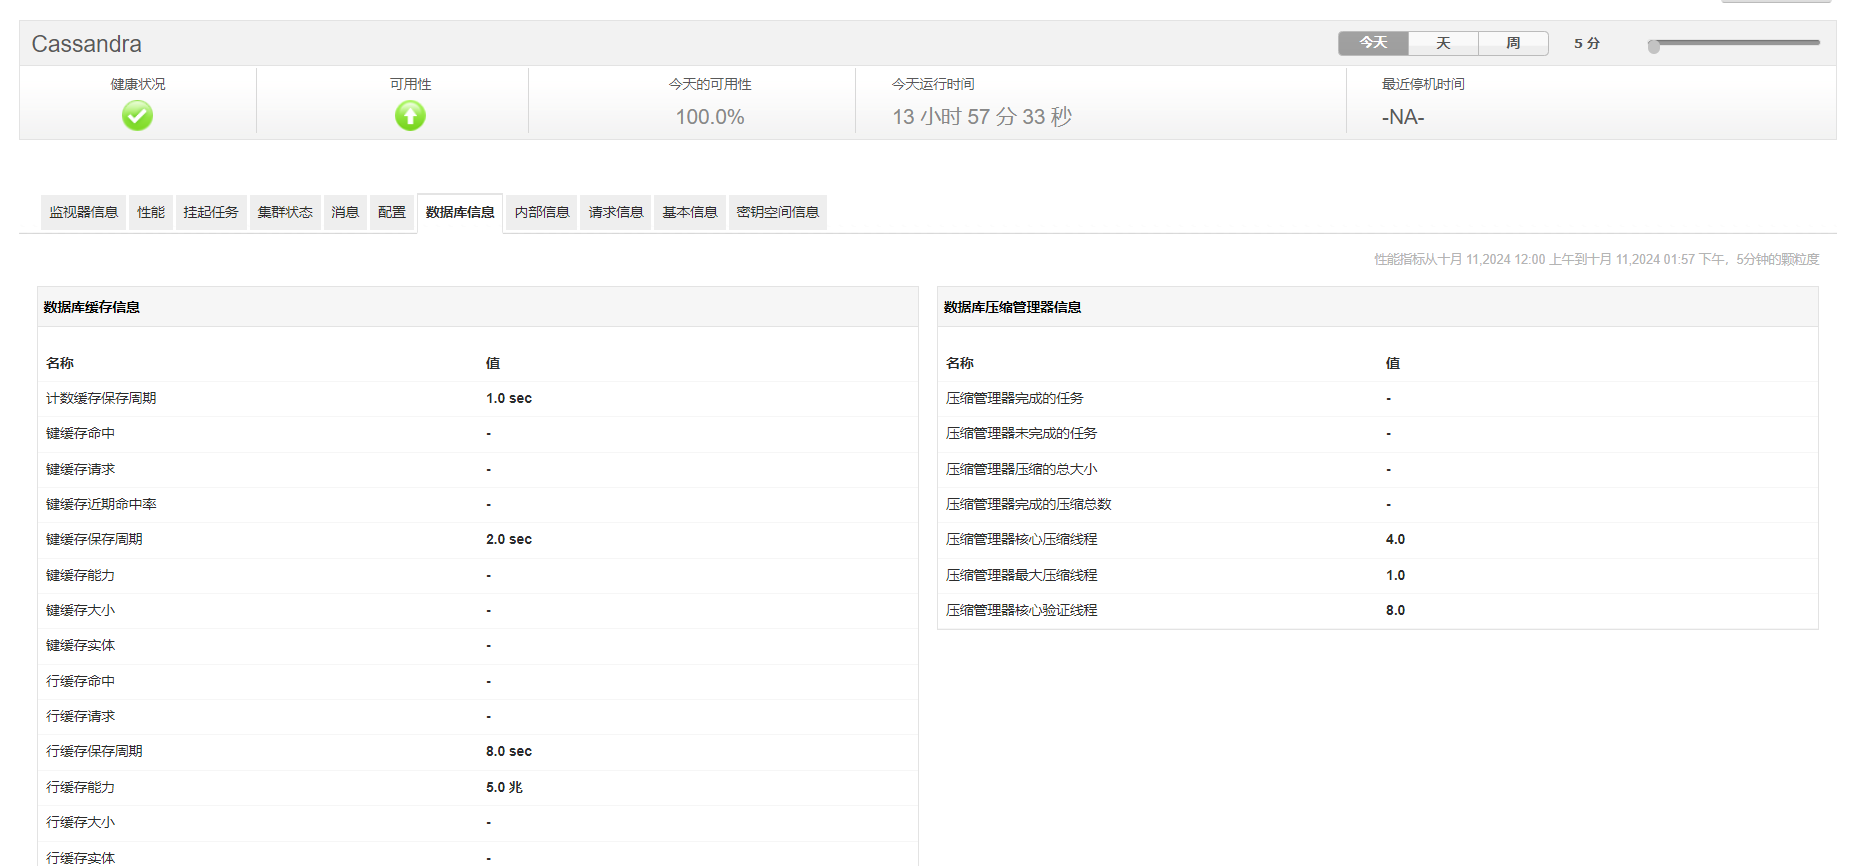
Task: Click the polling interval slider handle
Action: 1654,46
